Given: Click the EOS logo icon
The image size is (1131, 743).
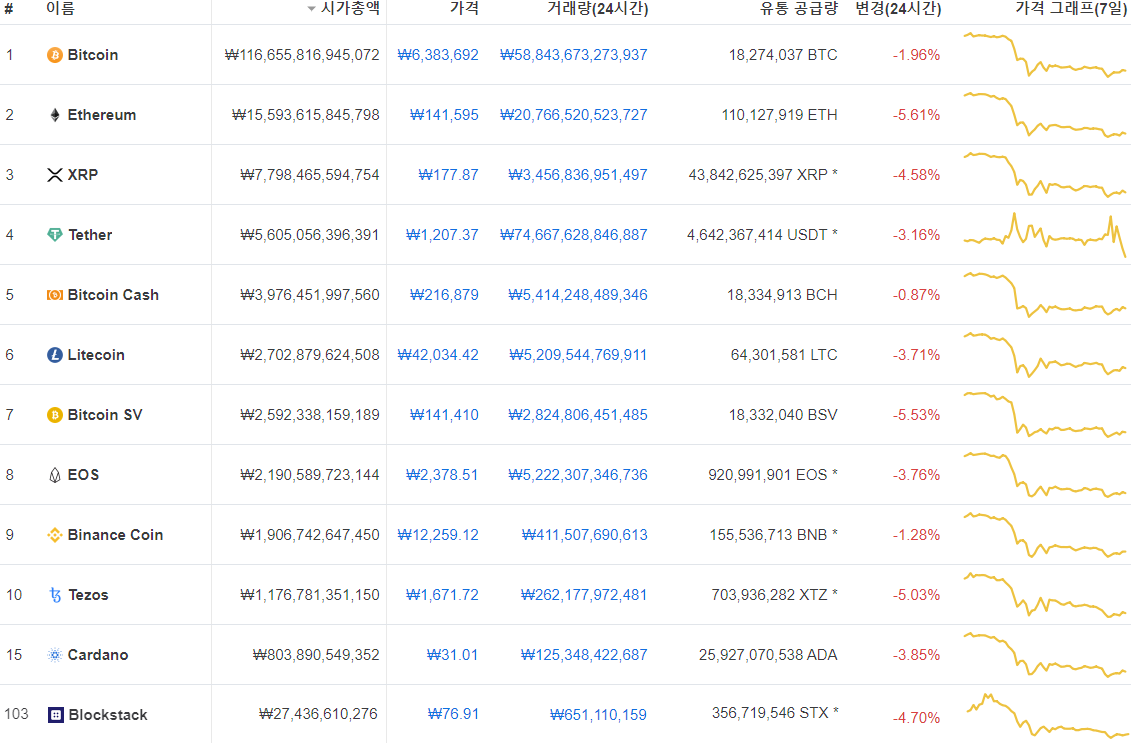Looking at the screenshot, I should click(x=55, y=475).
